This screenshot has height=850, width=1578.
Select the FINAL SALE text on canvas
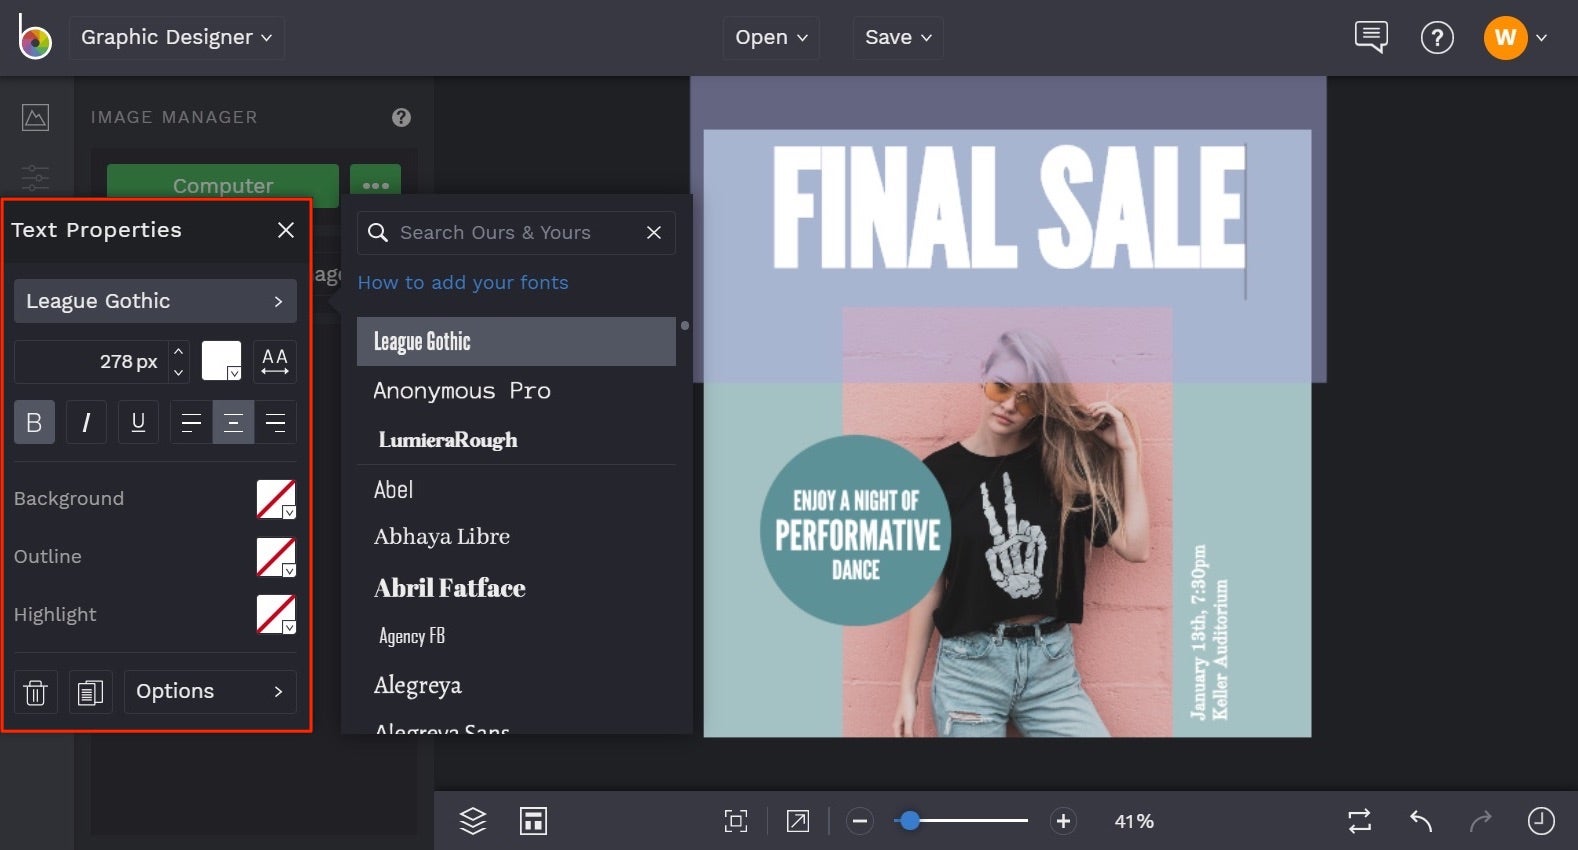point(1008,208)
